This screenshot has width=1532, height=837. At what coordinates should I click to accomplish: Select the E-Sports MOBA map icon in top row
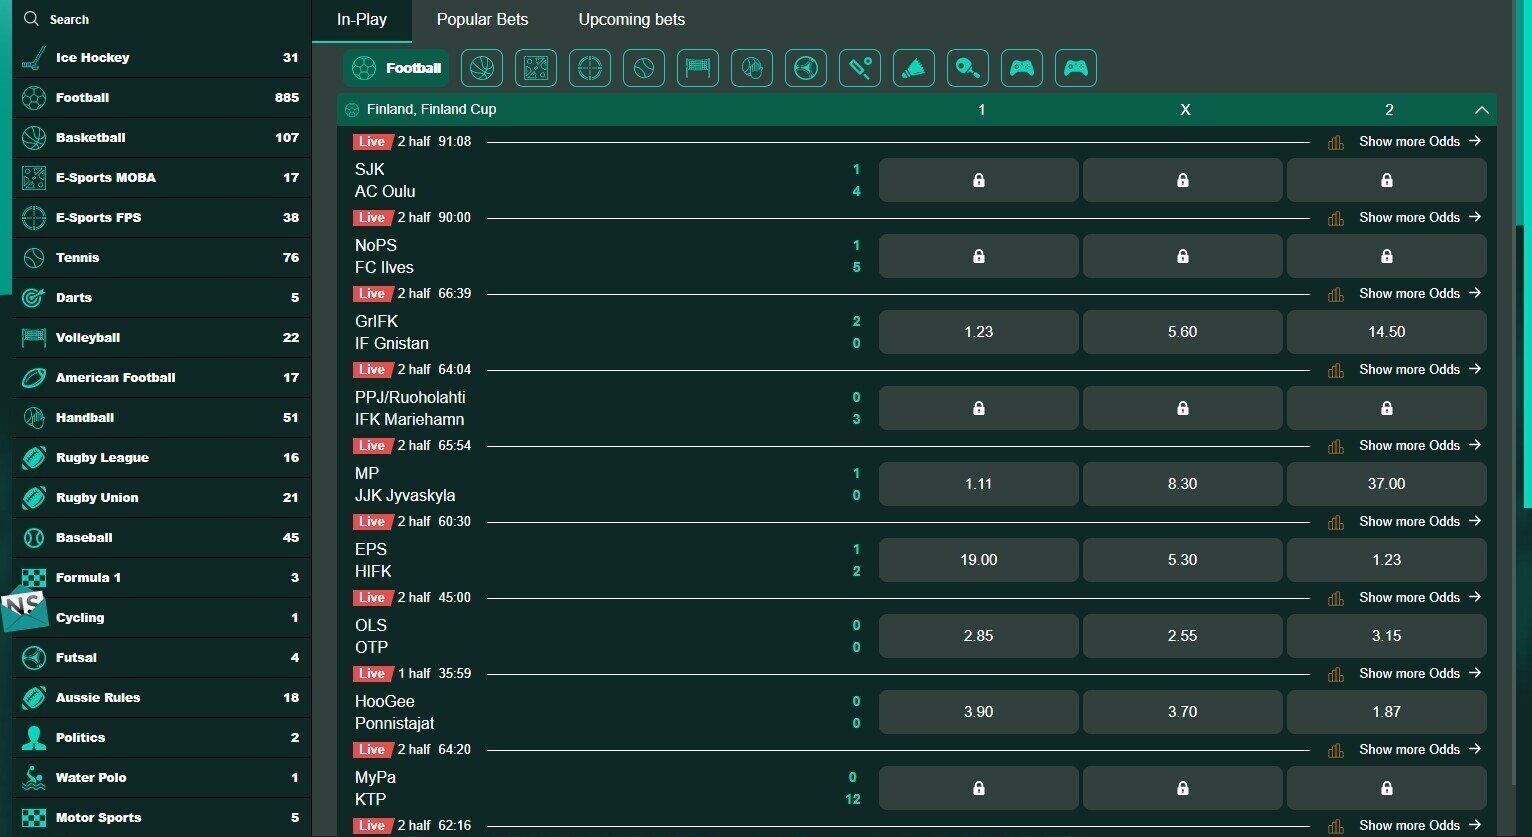click(x=536, y=68)
